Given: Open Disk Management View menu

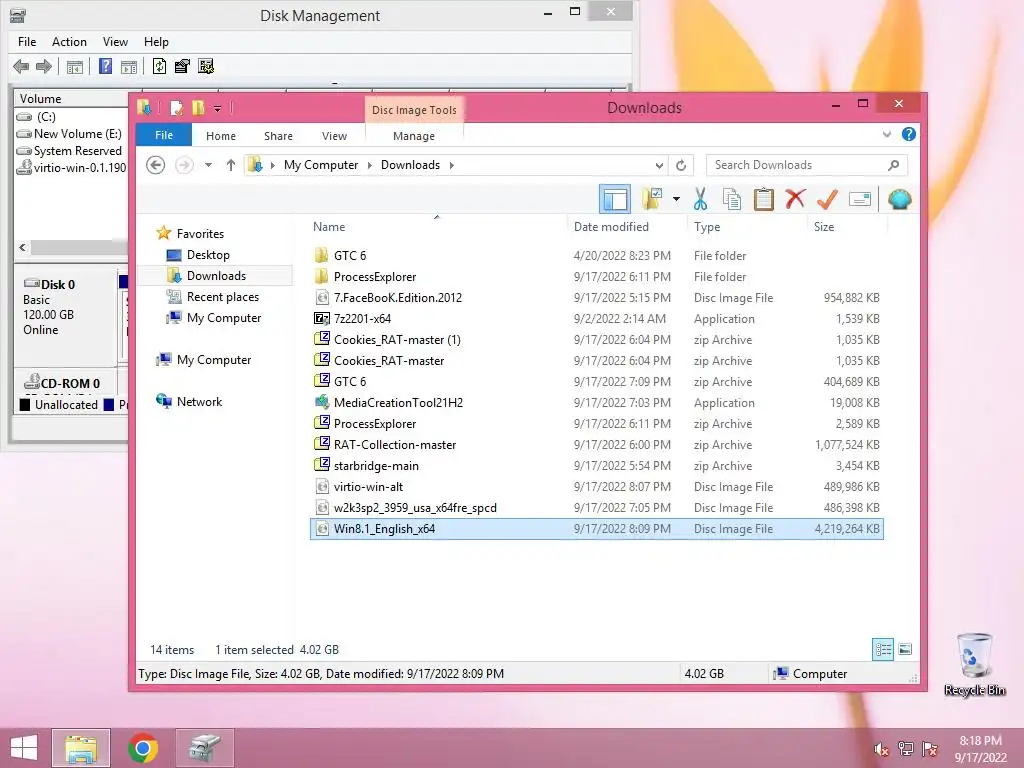Looking at the screenshot, I should (x=115, y=42).
